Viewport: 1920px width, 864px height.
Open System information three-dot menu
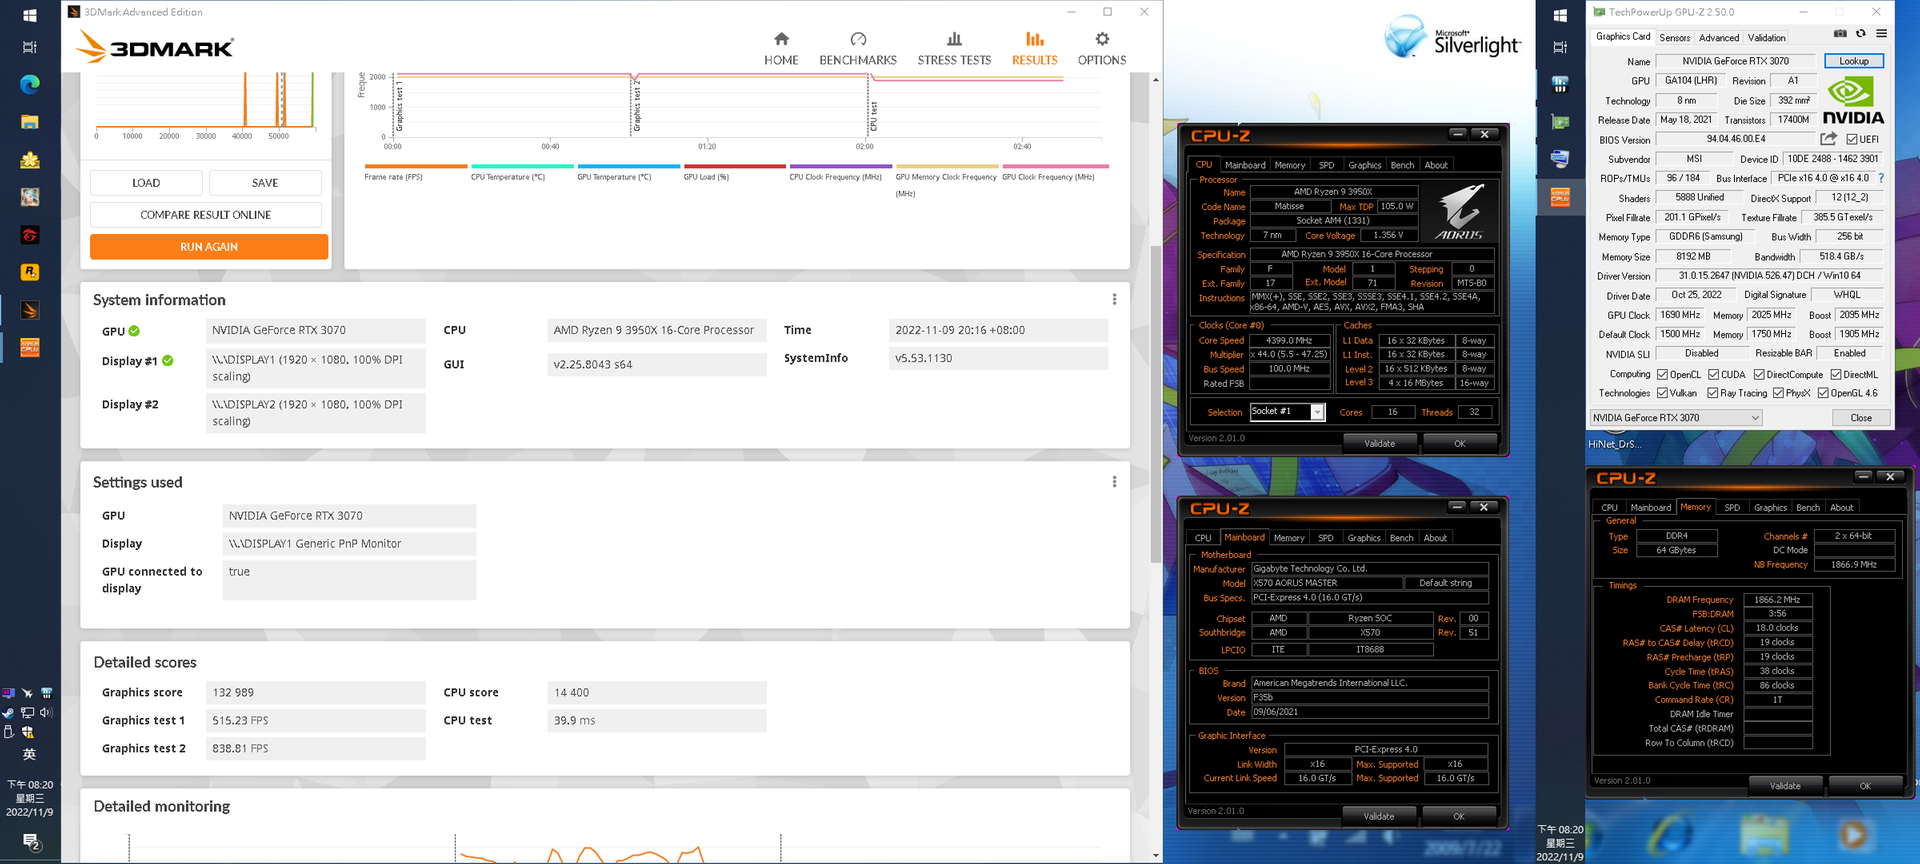(1114, 299)
